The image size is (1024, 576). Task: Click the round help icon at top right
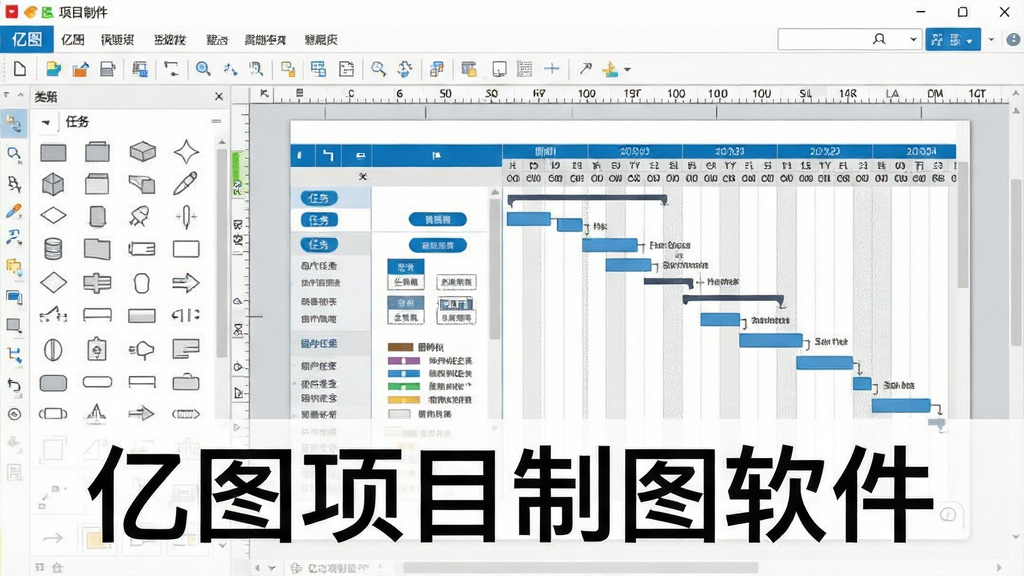(x=1013, y=39)
